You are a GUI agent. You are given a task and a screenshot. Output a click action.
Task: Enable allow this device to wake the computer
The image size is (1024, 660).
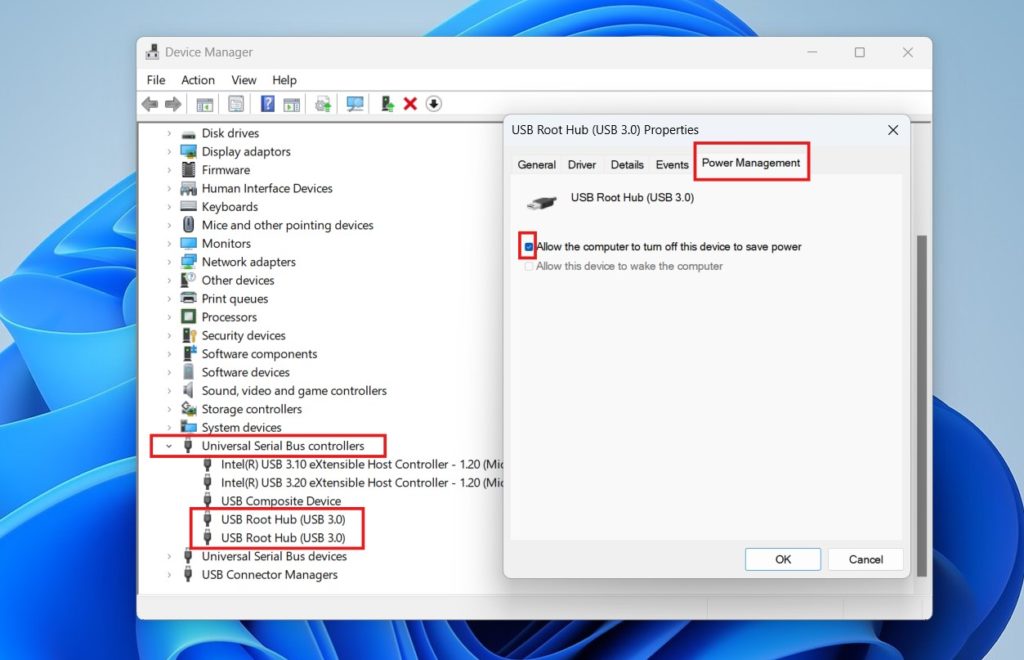[528, 266]
